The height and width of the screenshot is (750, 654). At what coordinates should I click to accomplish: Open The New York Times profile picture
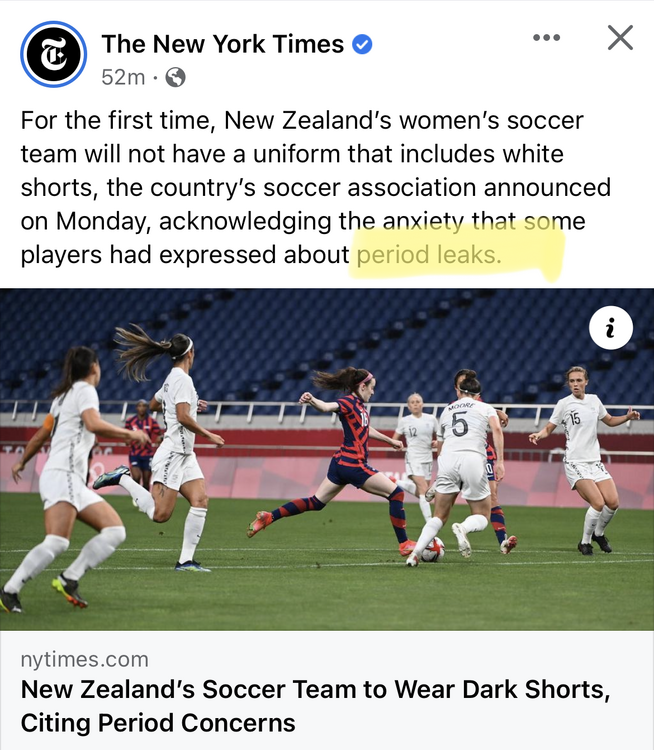(53, 54)
